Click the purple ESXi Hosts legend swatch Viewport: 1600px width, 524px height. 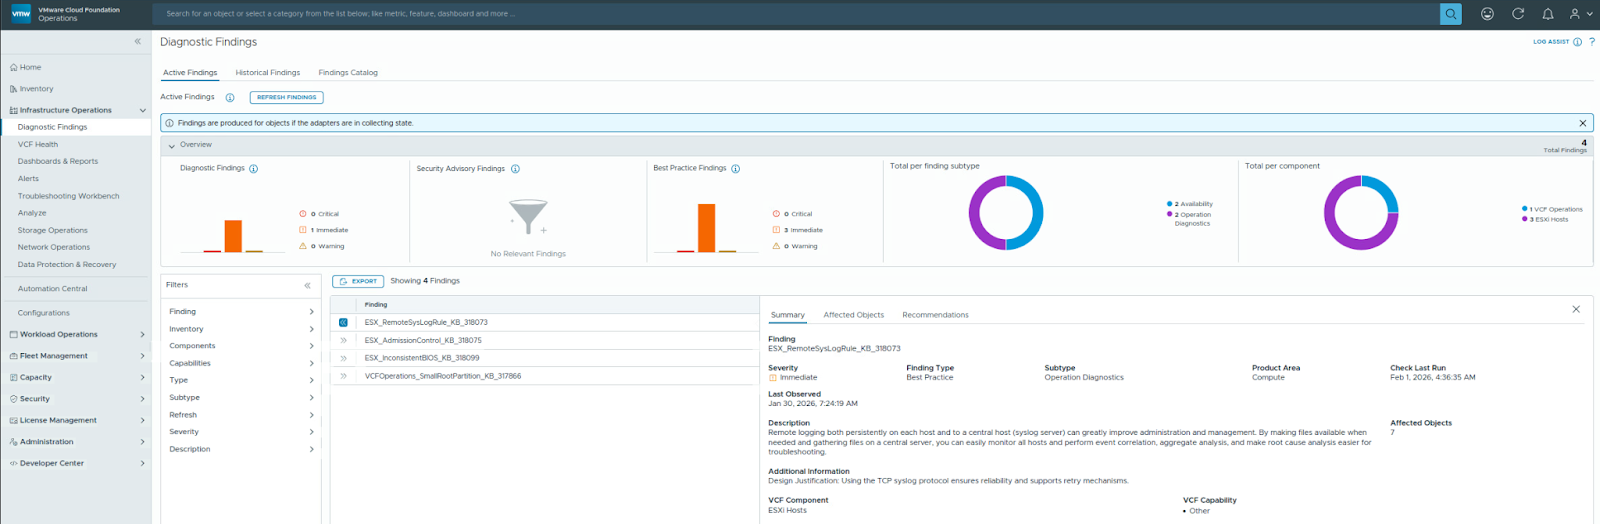pos(1524,219)
